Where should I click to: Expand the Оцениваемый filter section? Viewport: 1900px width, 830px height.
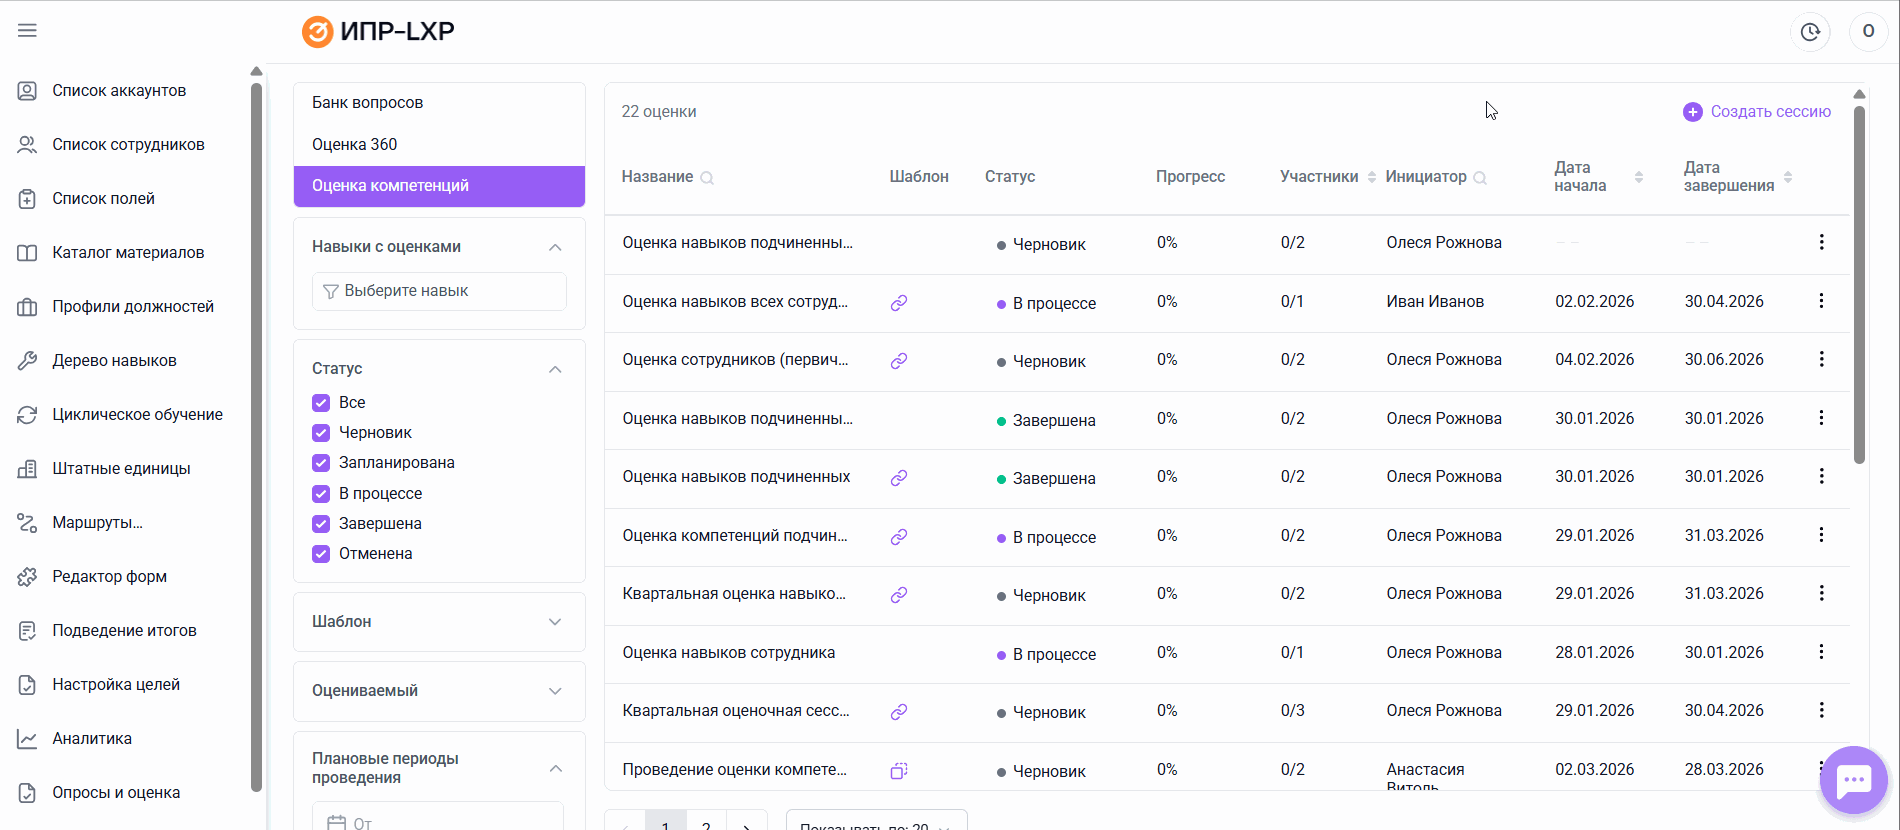(555, 691)
